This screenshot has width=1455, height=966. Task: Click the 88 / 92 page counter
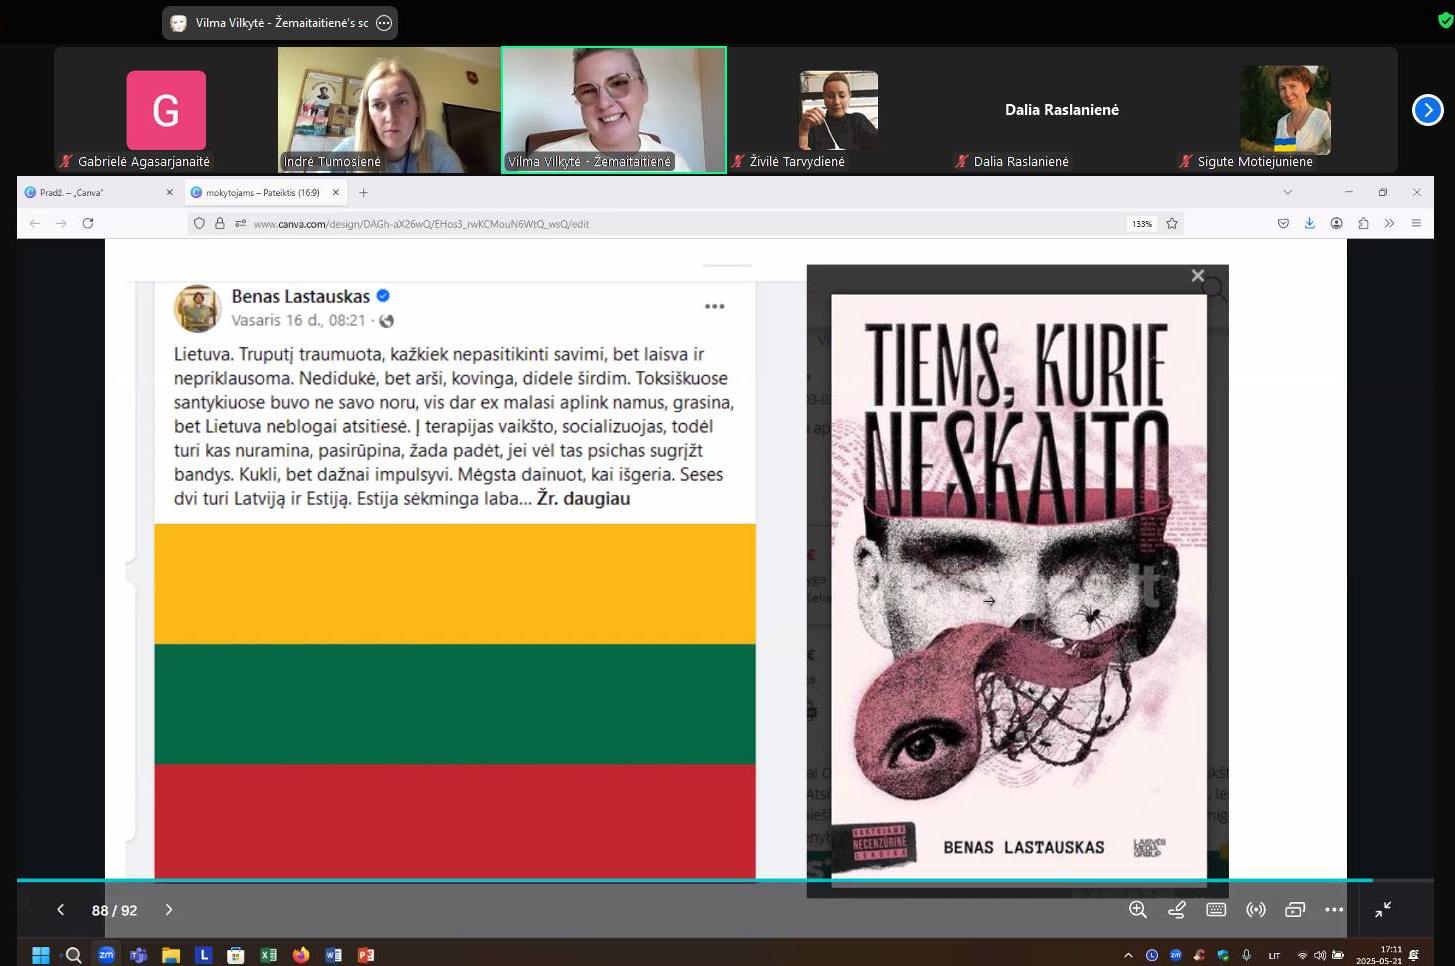point(114,910)
